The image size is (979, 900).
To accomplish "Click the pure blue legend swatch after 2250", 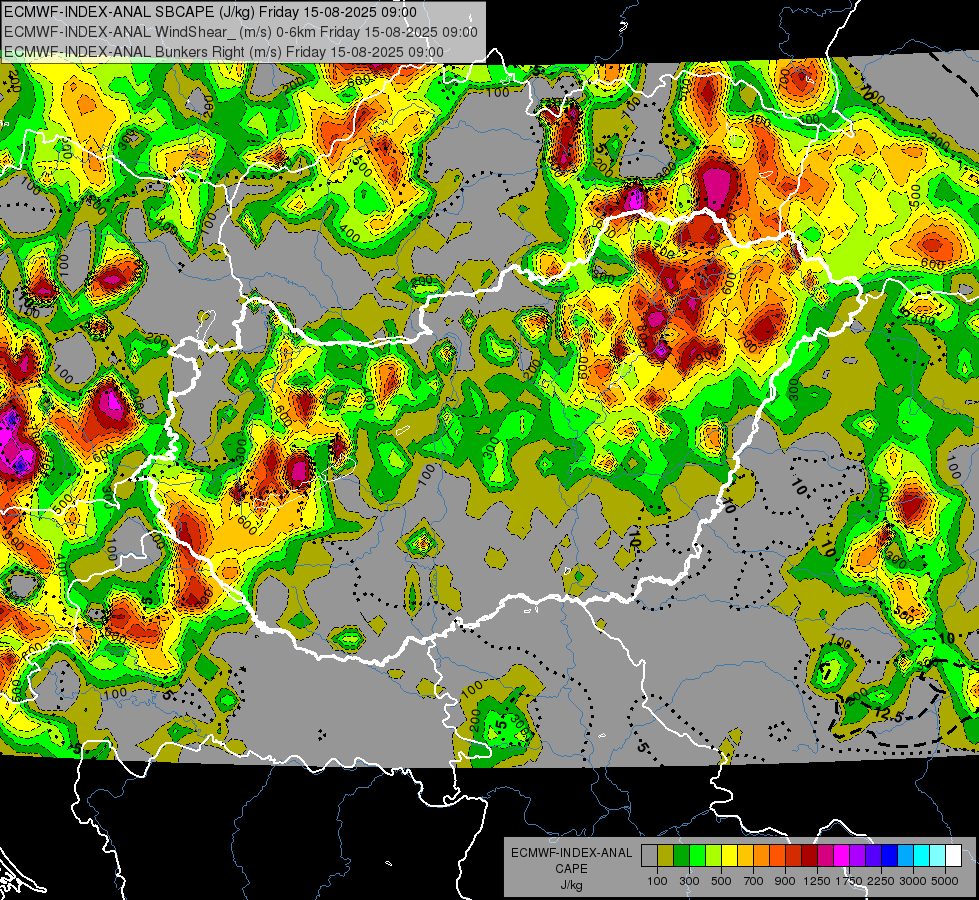I will pyautogui.click(x=890, y=856).
